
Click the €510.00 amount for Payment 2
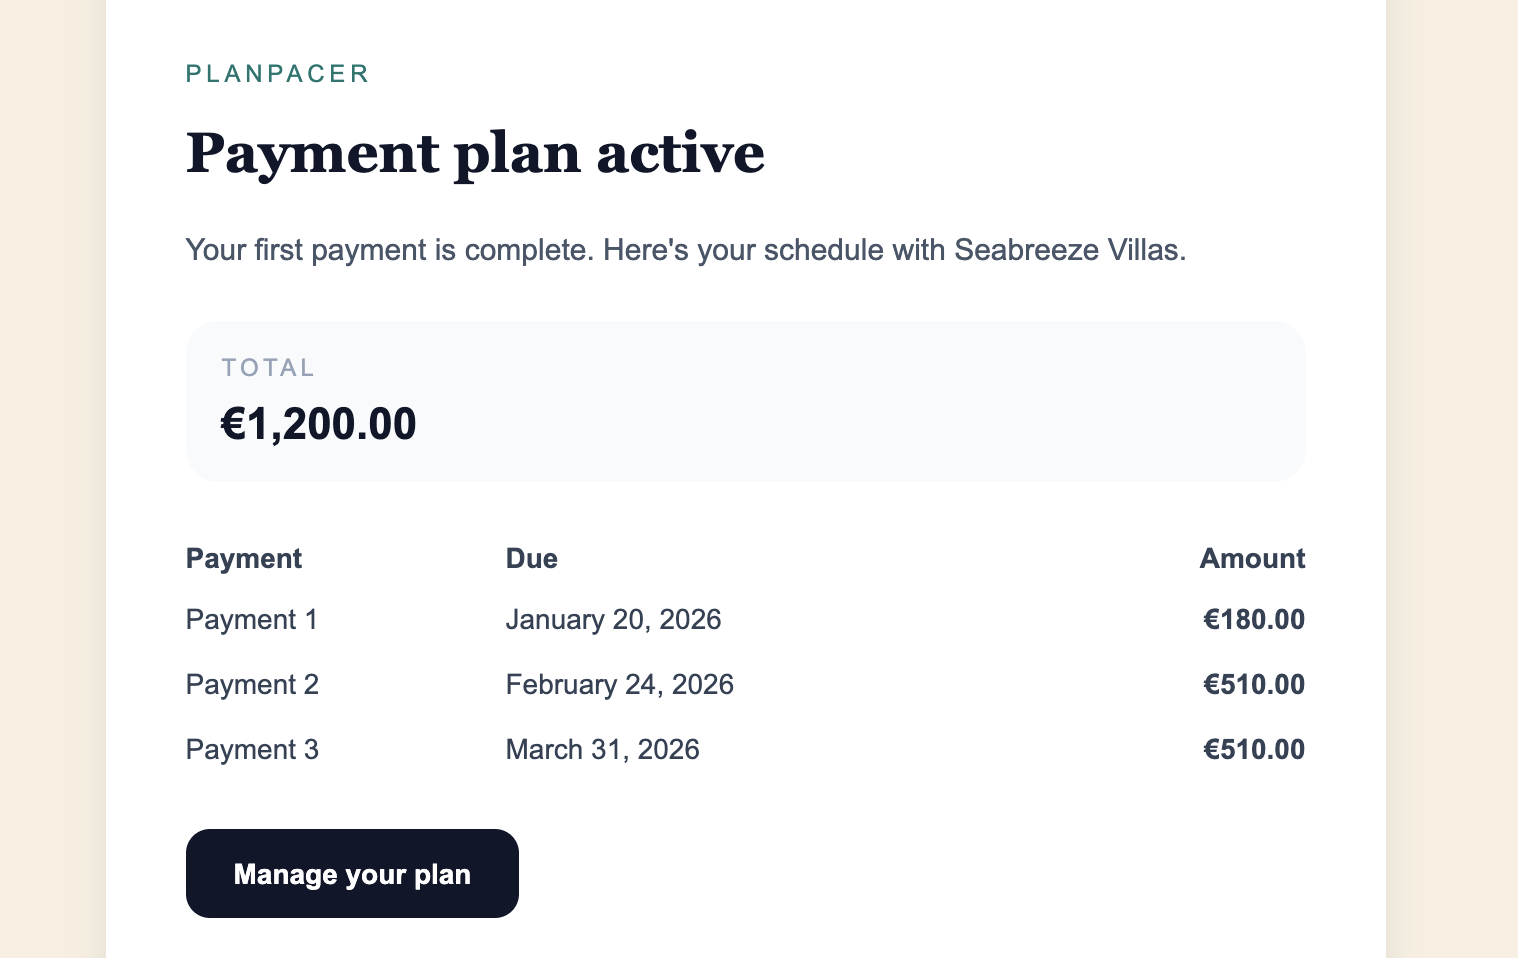1254,685
